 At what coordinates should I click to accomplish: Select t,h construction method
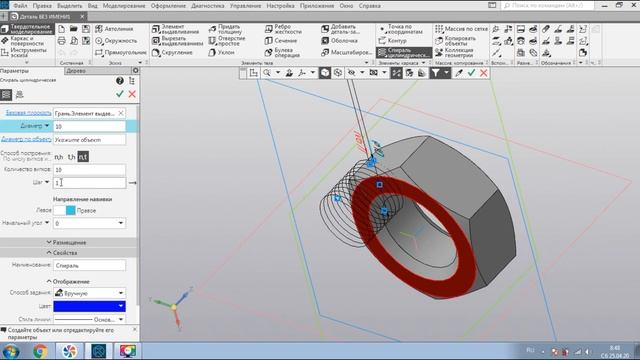point(71,157)
